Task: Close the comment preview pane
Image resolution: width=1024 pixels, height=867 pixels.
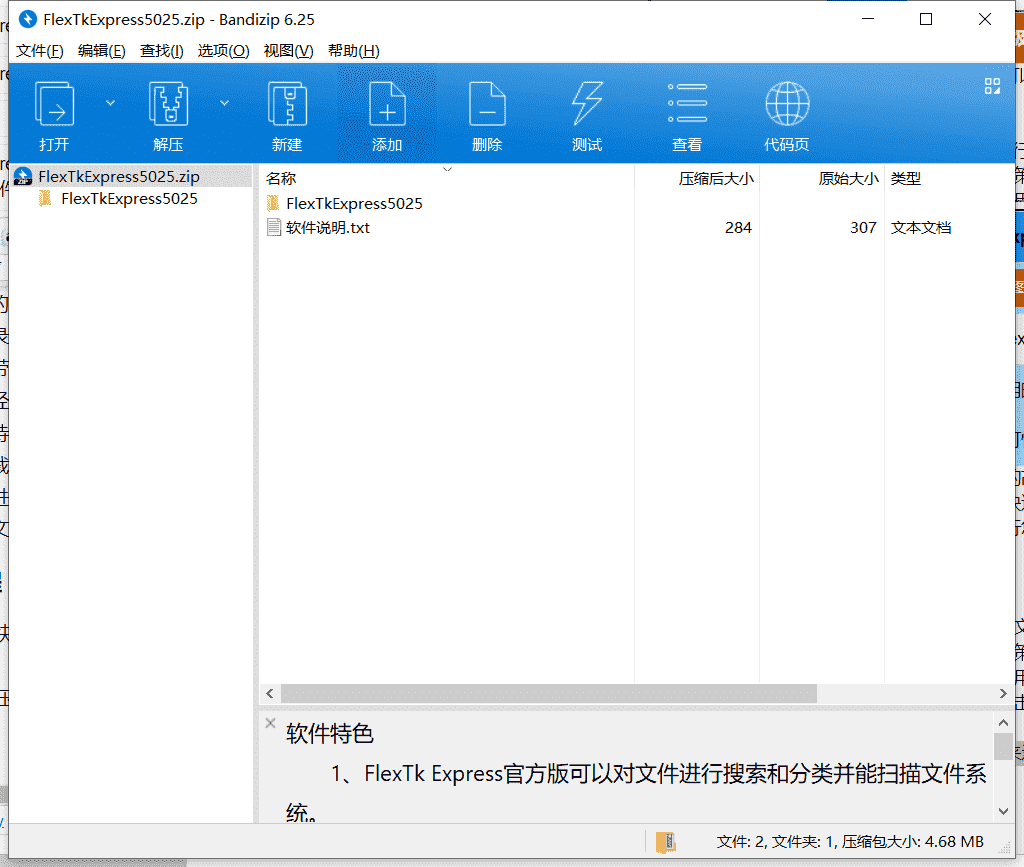Action: pos(270,723)
